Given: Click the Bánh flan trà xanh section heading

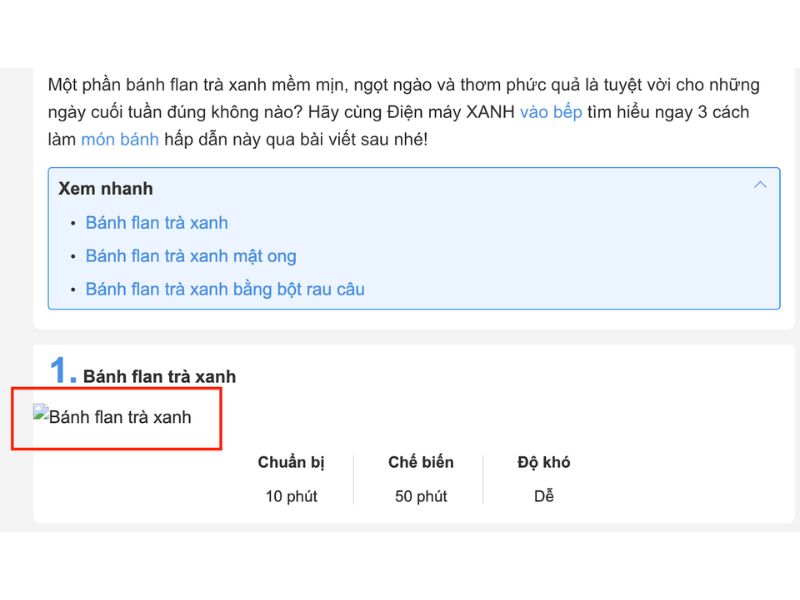Looking at the screenshot, I should [x=160, y=376].
